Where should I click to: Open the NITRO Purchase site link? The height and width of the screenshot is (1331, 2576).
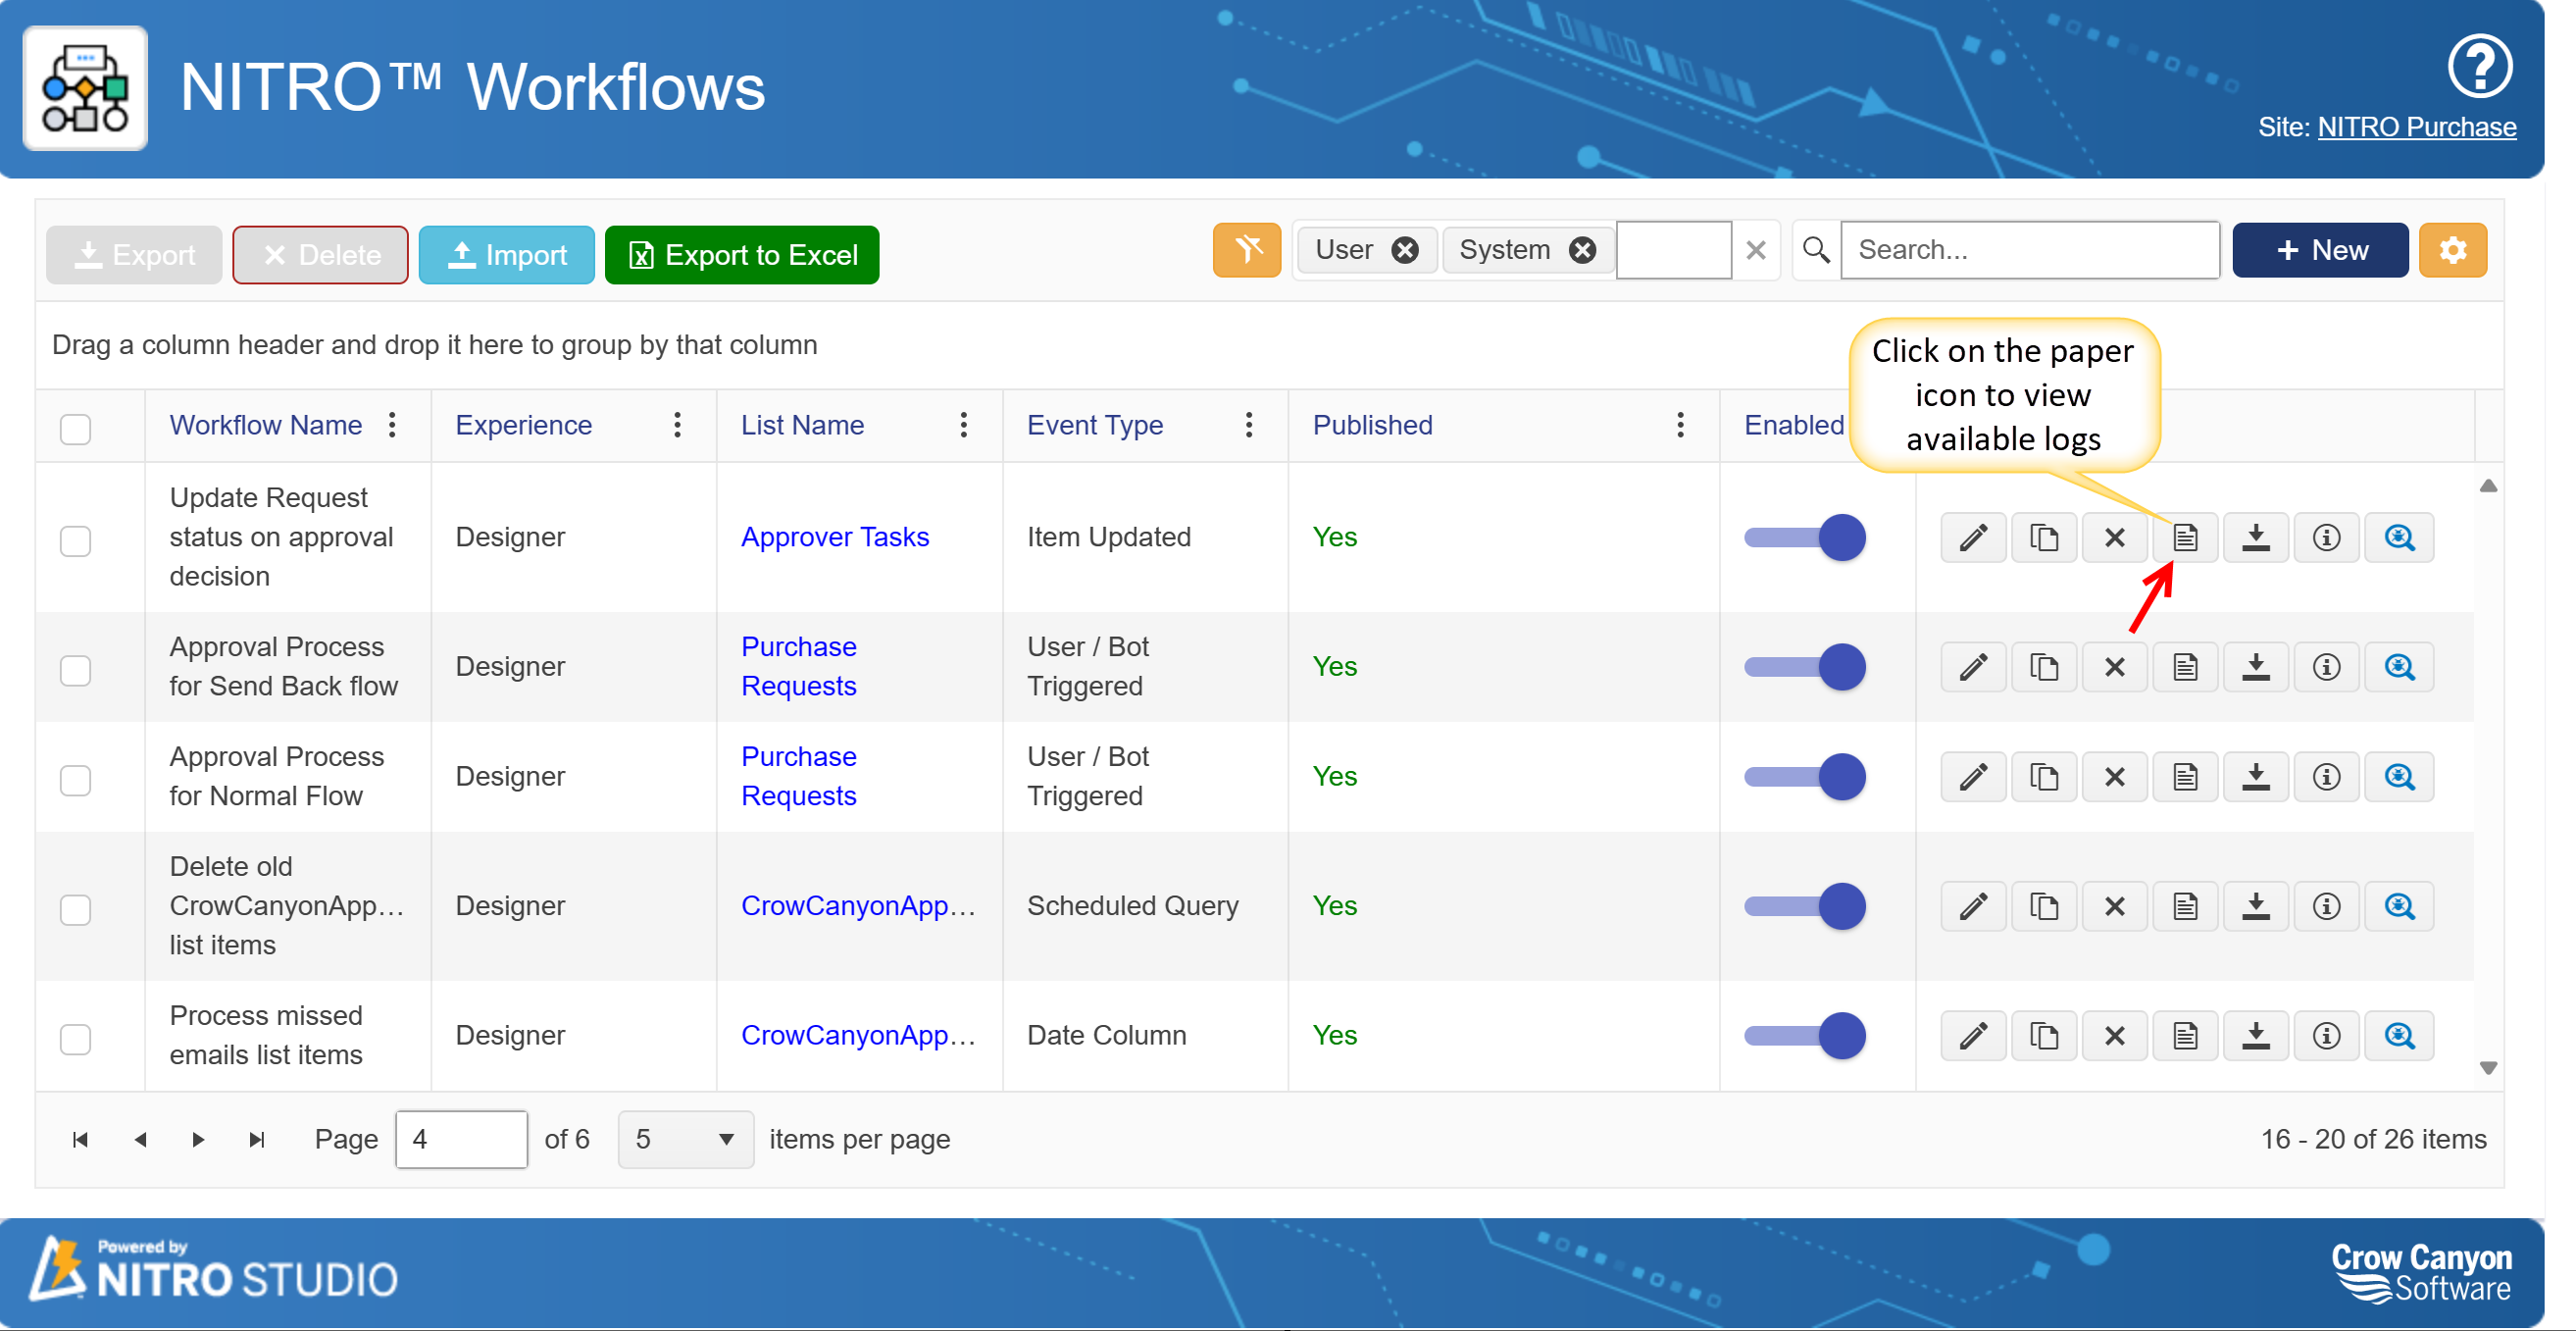pos(2416,127)
